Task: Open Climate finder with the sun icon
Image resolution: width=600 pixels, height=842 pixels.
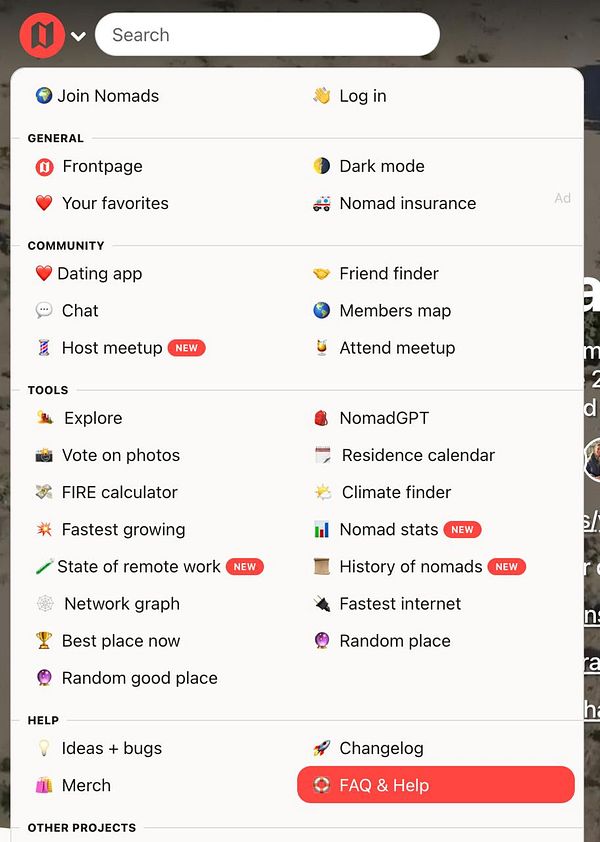Action: pyautogui.click(x=395, y=492)
